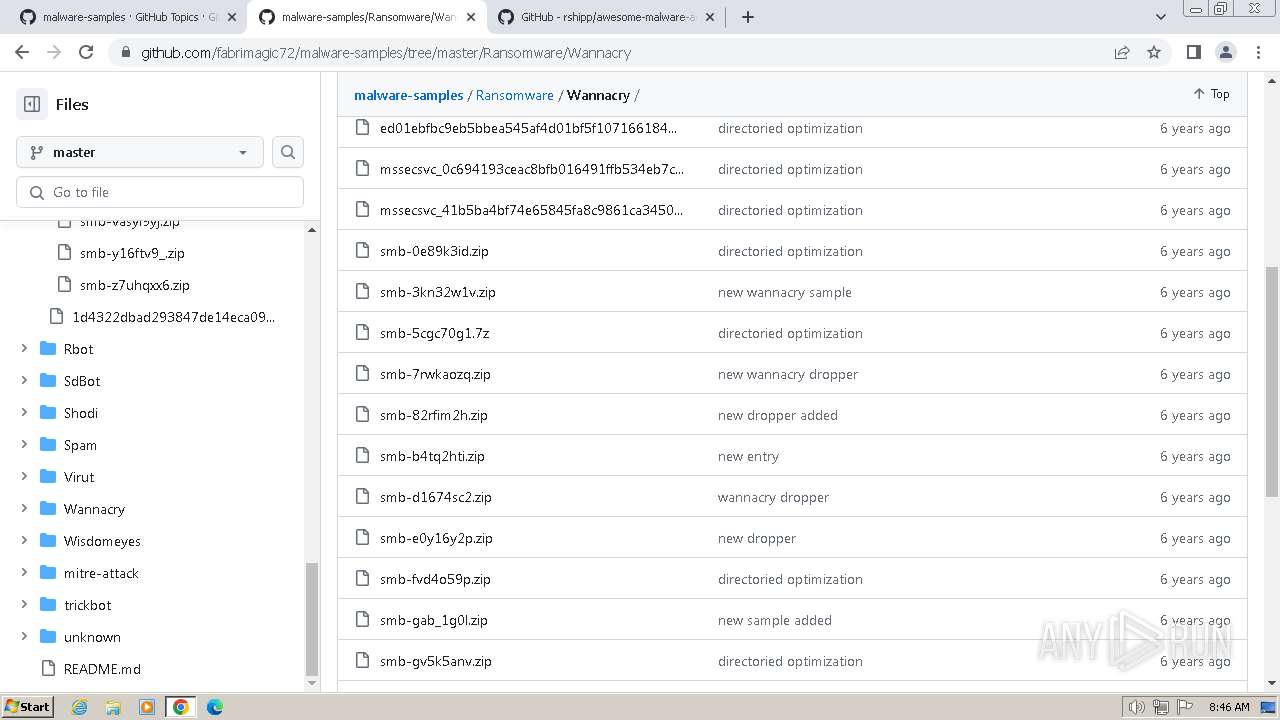This screenshot has height=720, width=1280.
Task: Open smb-gv5k5anv.zip file link
Action: coord(436,661)
